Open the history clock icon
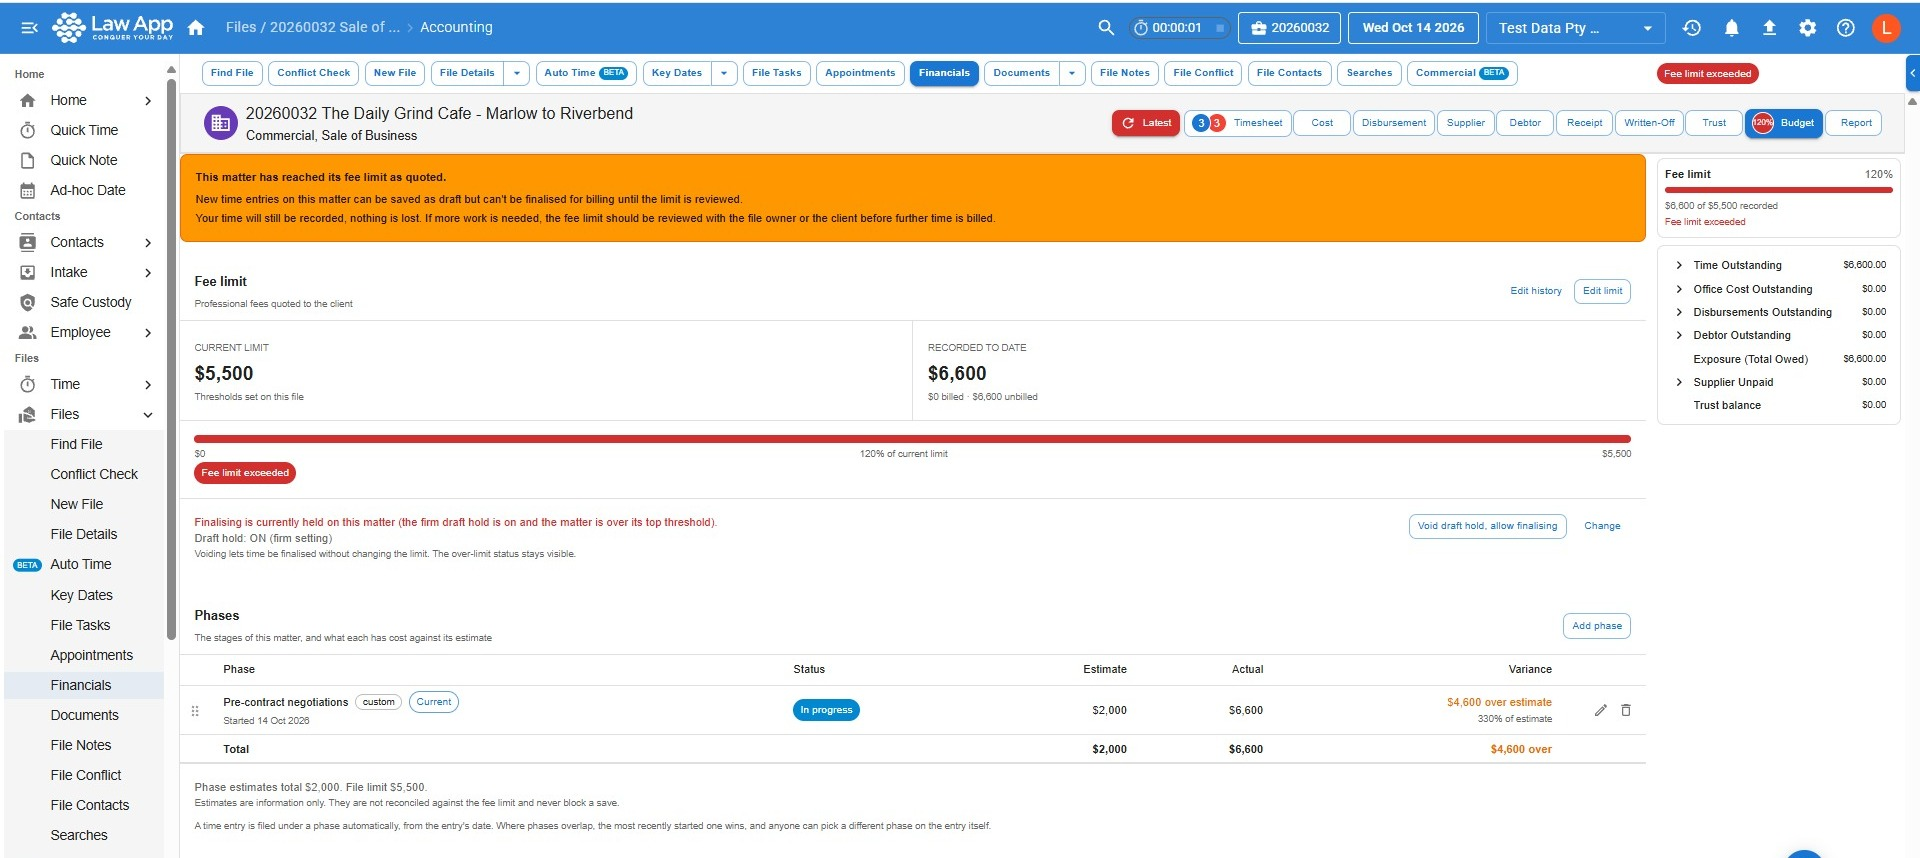The height and width of the screenshot is (858, 1920). (x=1692, y=28)
